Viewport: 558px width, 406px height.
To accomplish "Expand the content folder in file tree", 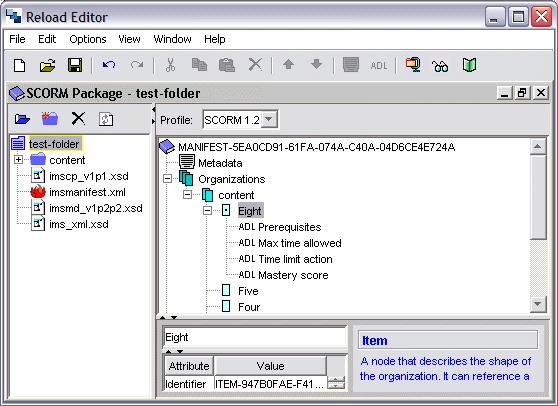I will pos(19,159).
